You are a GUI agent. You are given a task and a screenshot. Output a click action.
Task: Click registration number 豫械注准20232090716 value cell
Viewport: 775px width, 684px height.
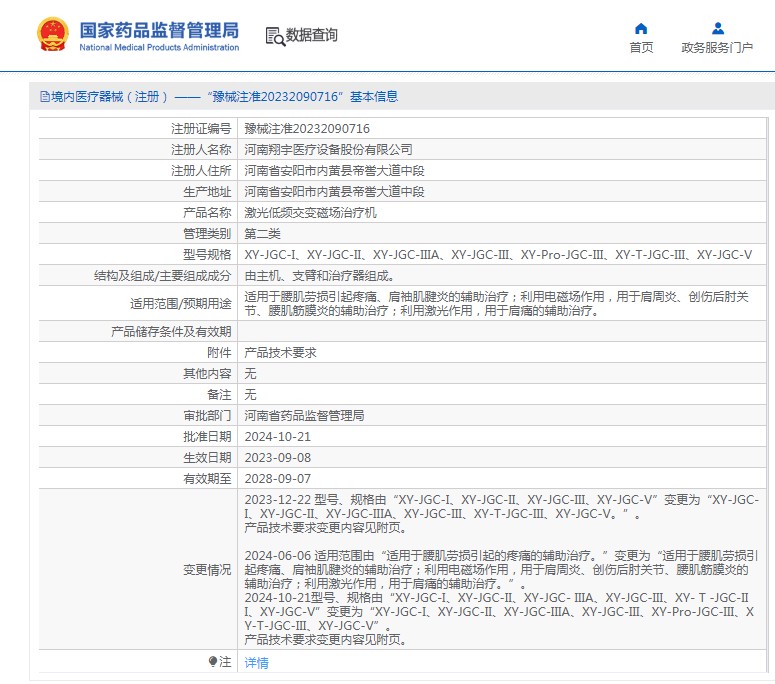(x=308, y=129)
